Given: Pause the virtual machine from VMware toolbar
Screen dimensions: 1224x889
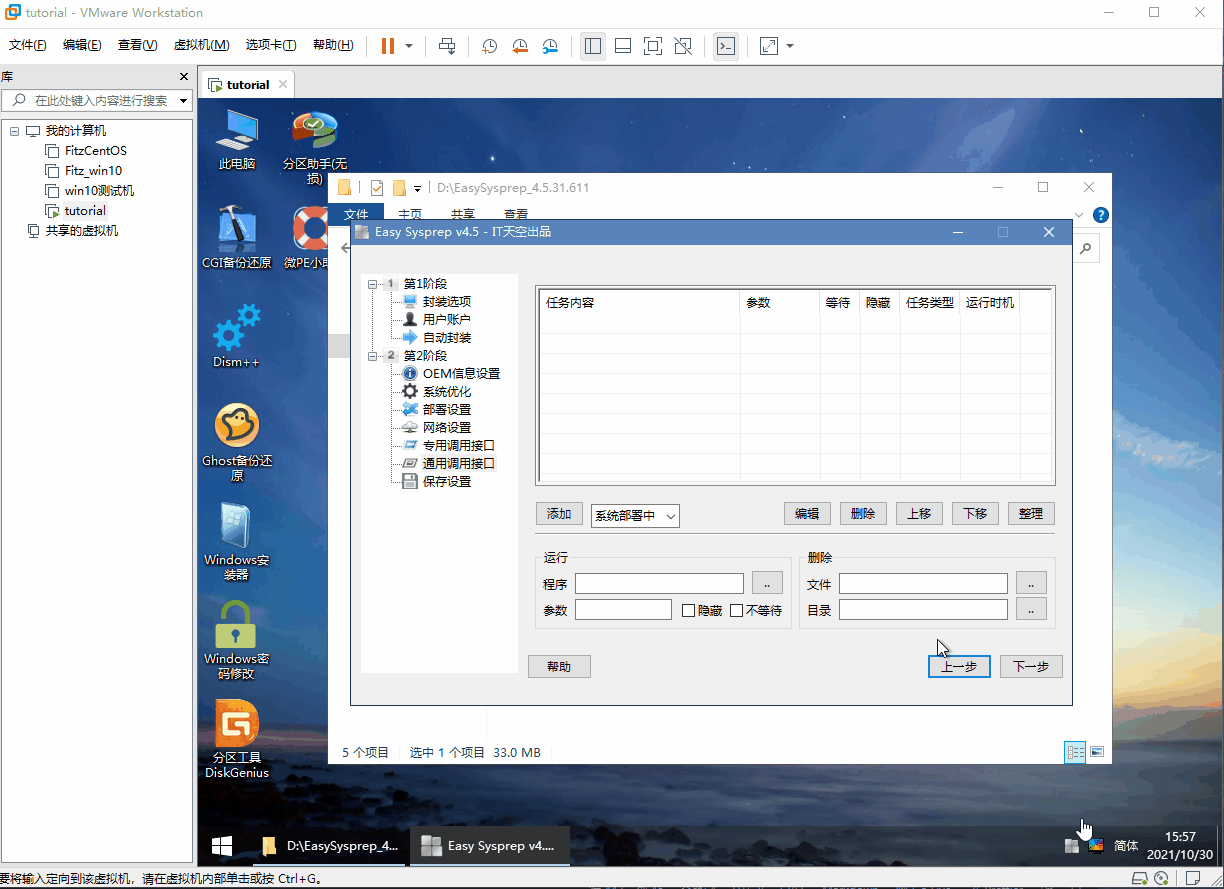Looking at the screenshot, I should (388, 46).
